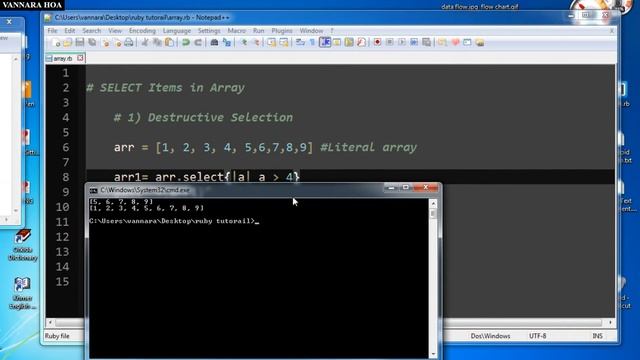
Task: Open Replace dialog from the toolbar
Action: 227,42
